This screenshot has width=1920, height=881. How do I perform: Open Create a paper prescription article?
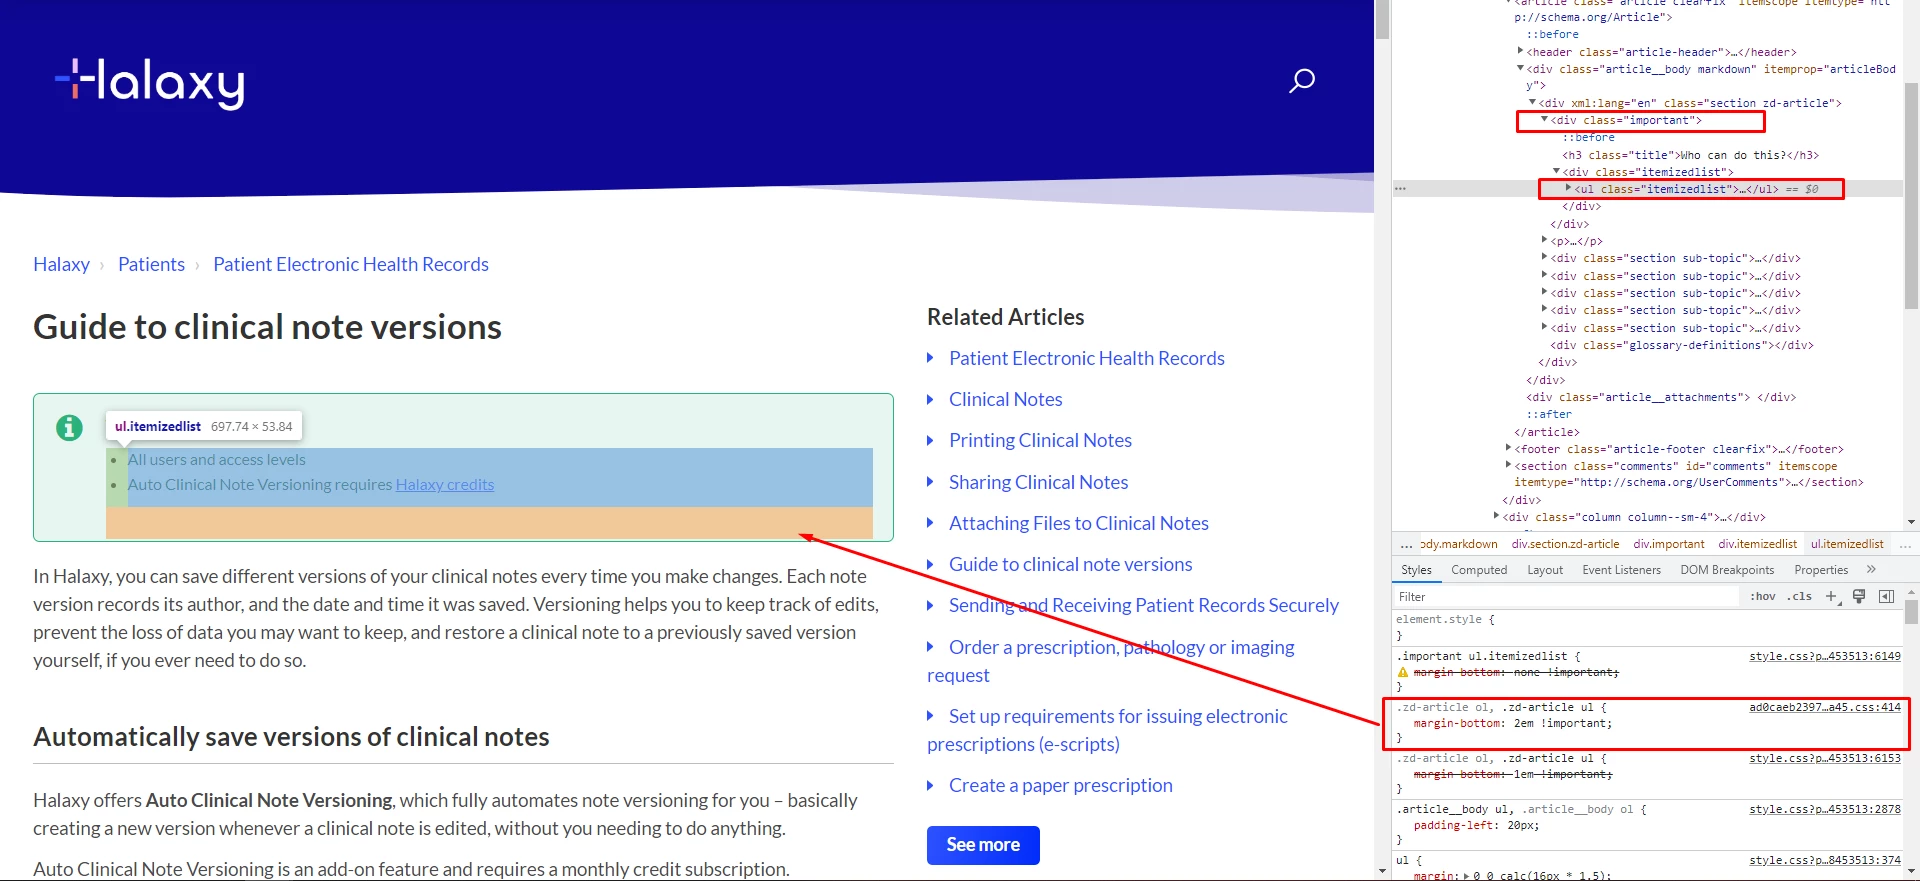coord(1061,785)
